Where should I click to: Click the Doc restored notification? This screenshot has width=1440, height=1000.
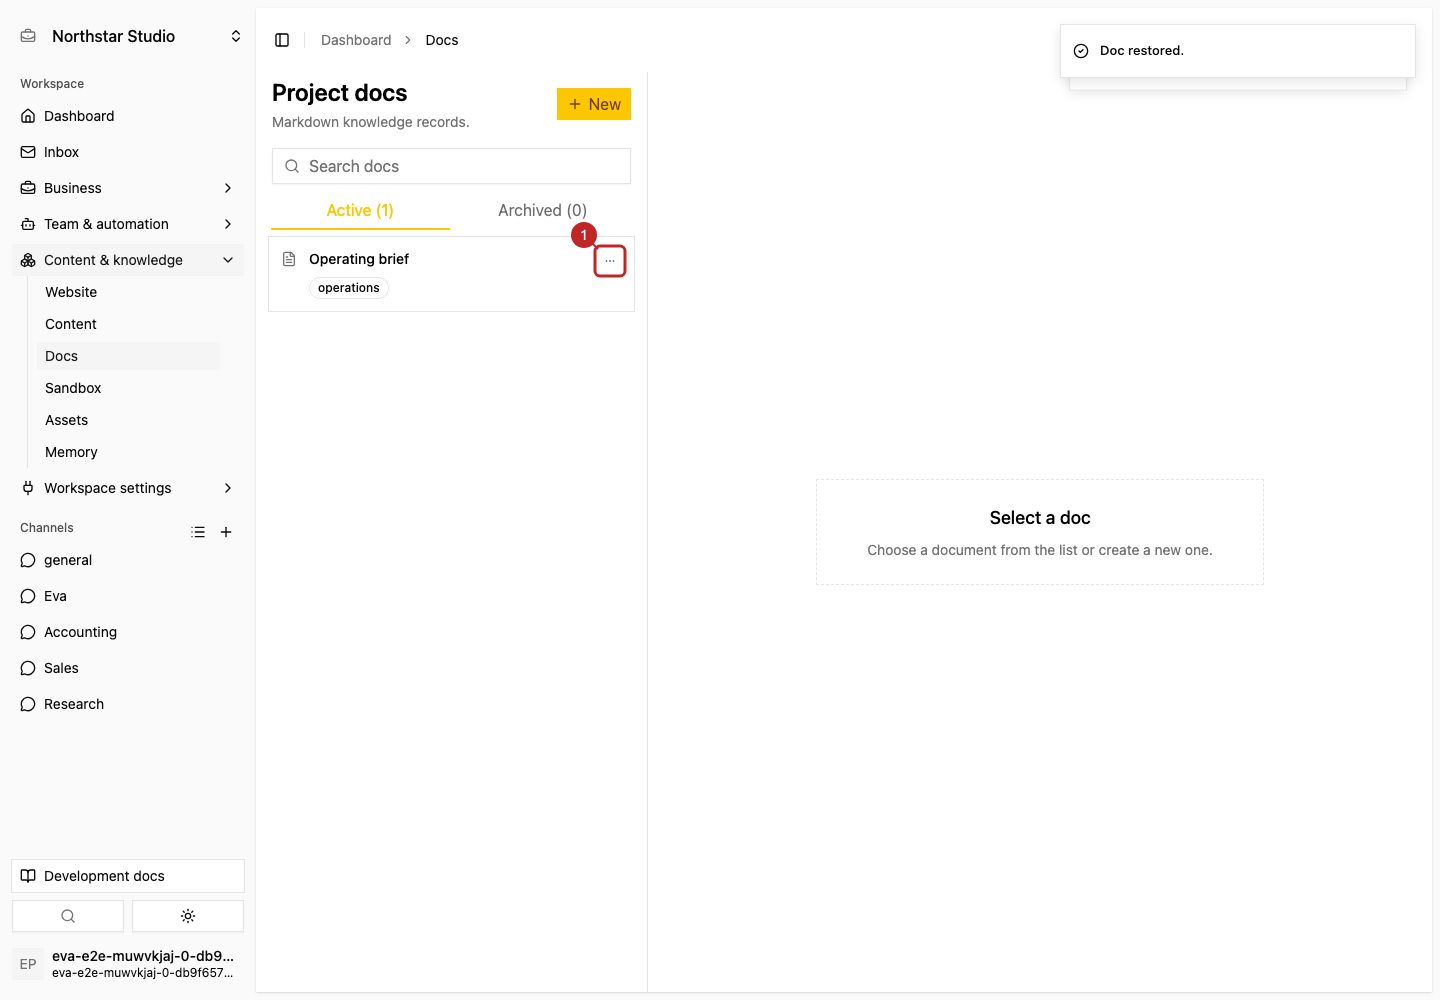(x=1238, y=51)
